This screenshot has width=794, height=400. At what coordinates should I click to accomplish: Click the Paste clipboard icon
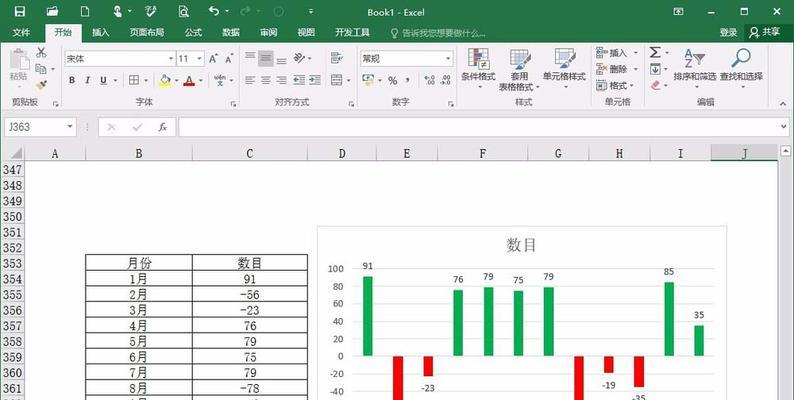pos(19,60)
